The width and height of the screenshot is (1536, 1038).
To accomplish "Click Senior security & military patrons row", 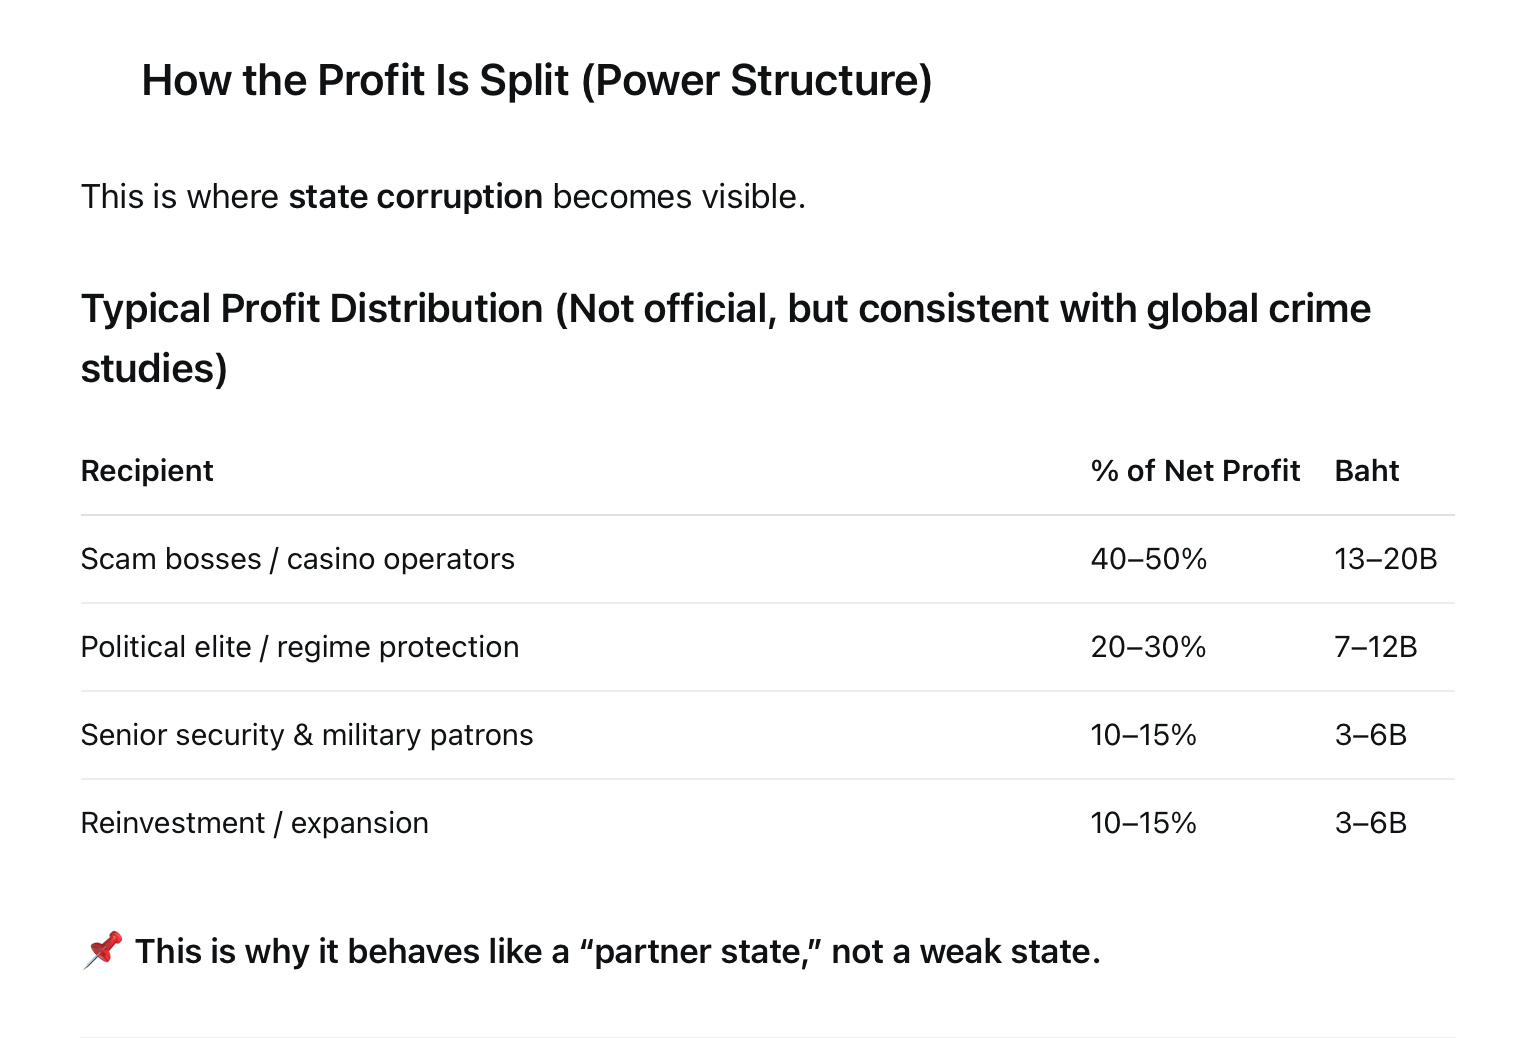I will tap(306, 735).
